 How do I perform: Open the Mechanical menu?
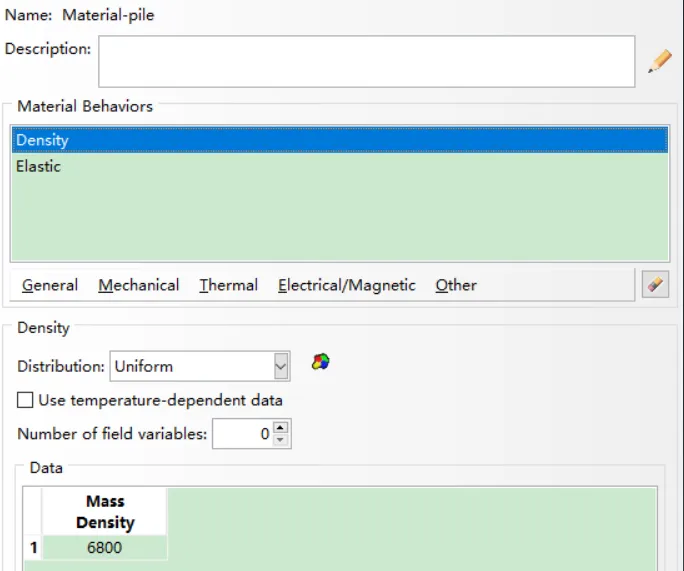(139, 285)
